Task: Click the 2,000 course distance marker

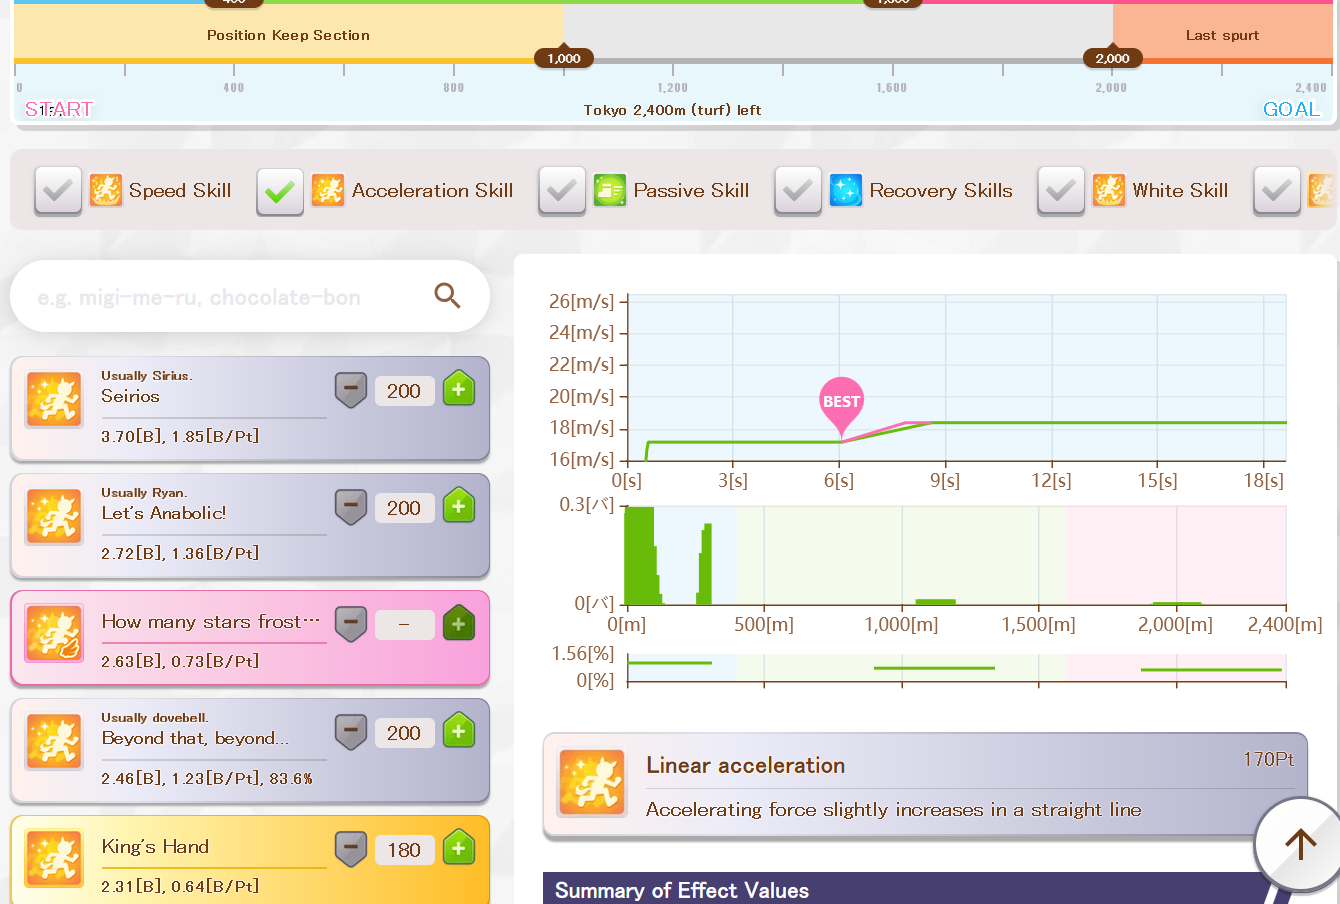Action: point(1112,58)
